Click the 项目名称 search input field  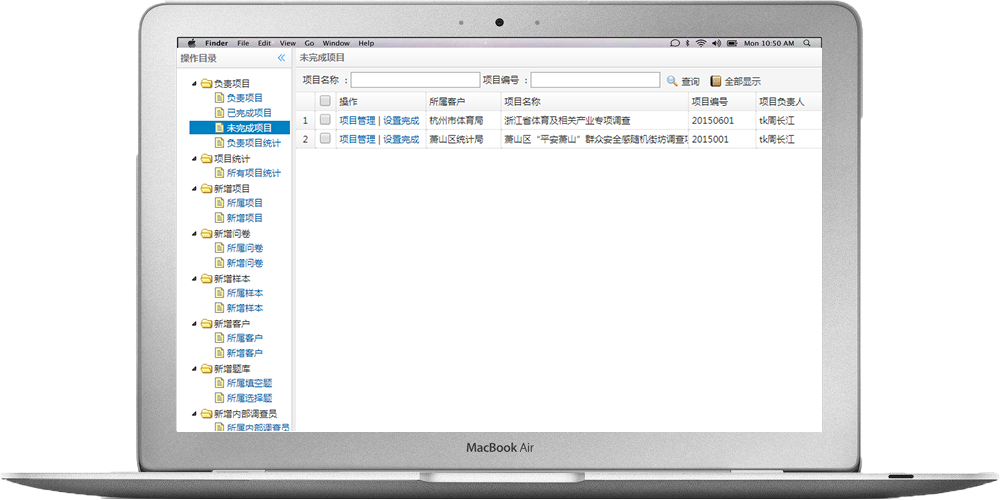[x=413, y=80]
